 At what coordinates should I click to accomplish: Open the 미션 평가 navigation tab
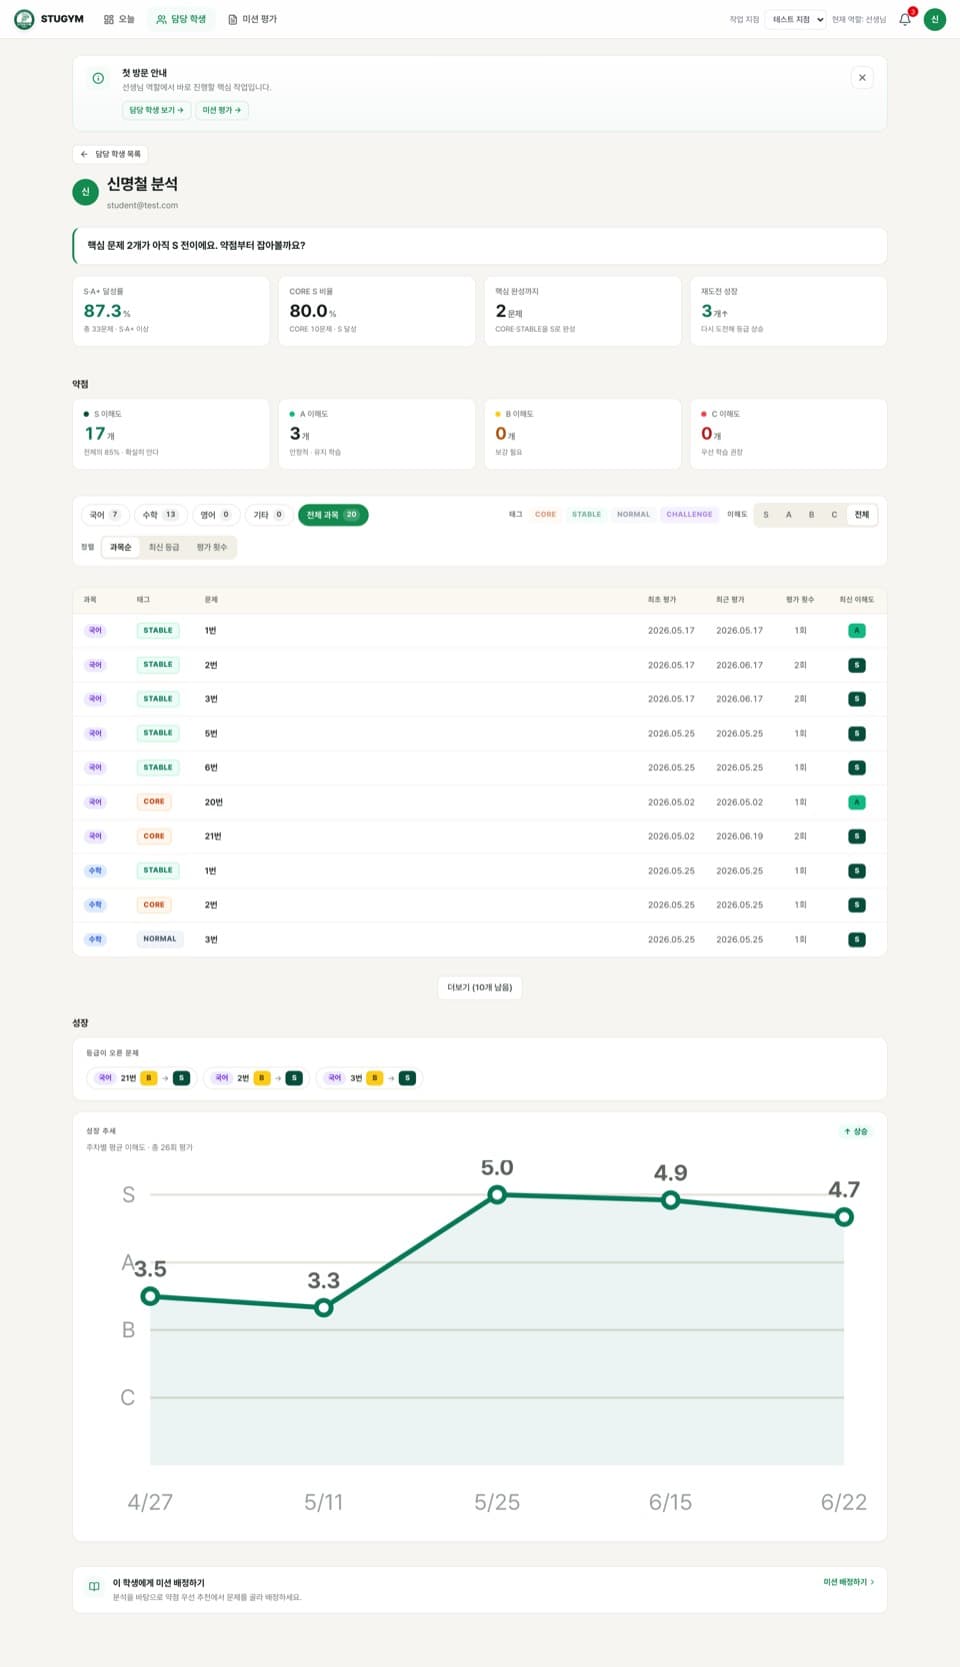253,19
